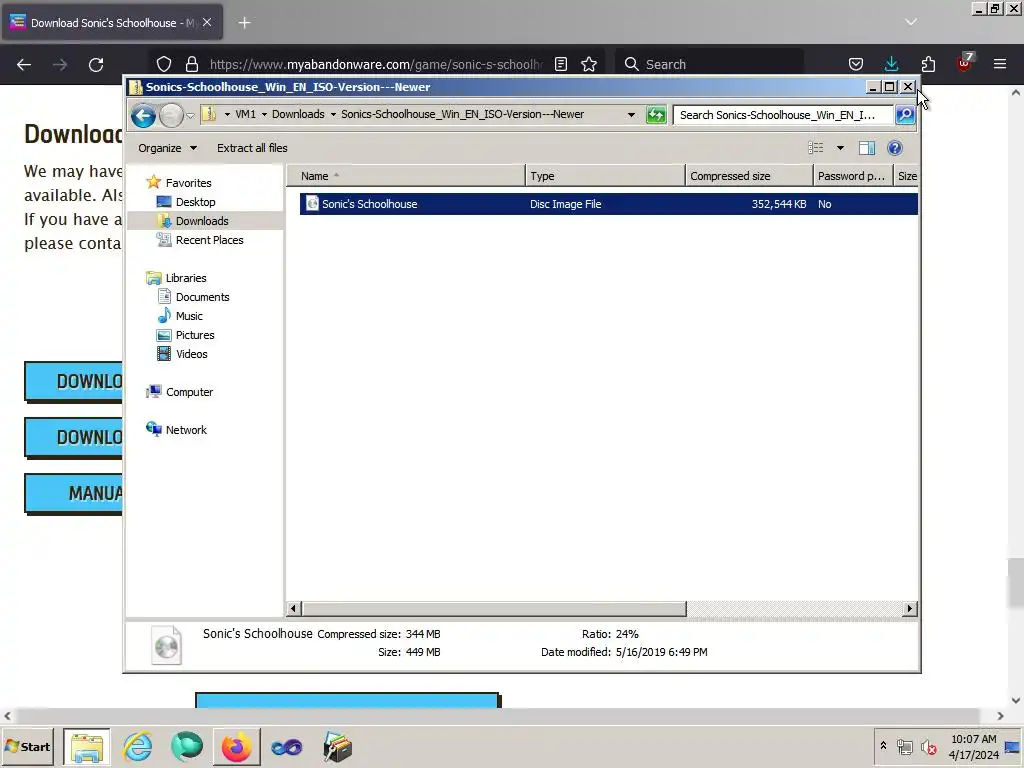The width and height of the screenshot is (1024, 768).
Task: Open the Firefox extensions puzzle icon
Action: pos(928,64)
